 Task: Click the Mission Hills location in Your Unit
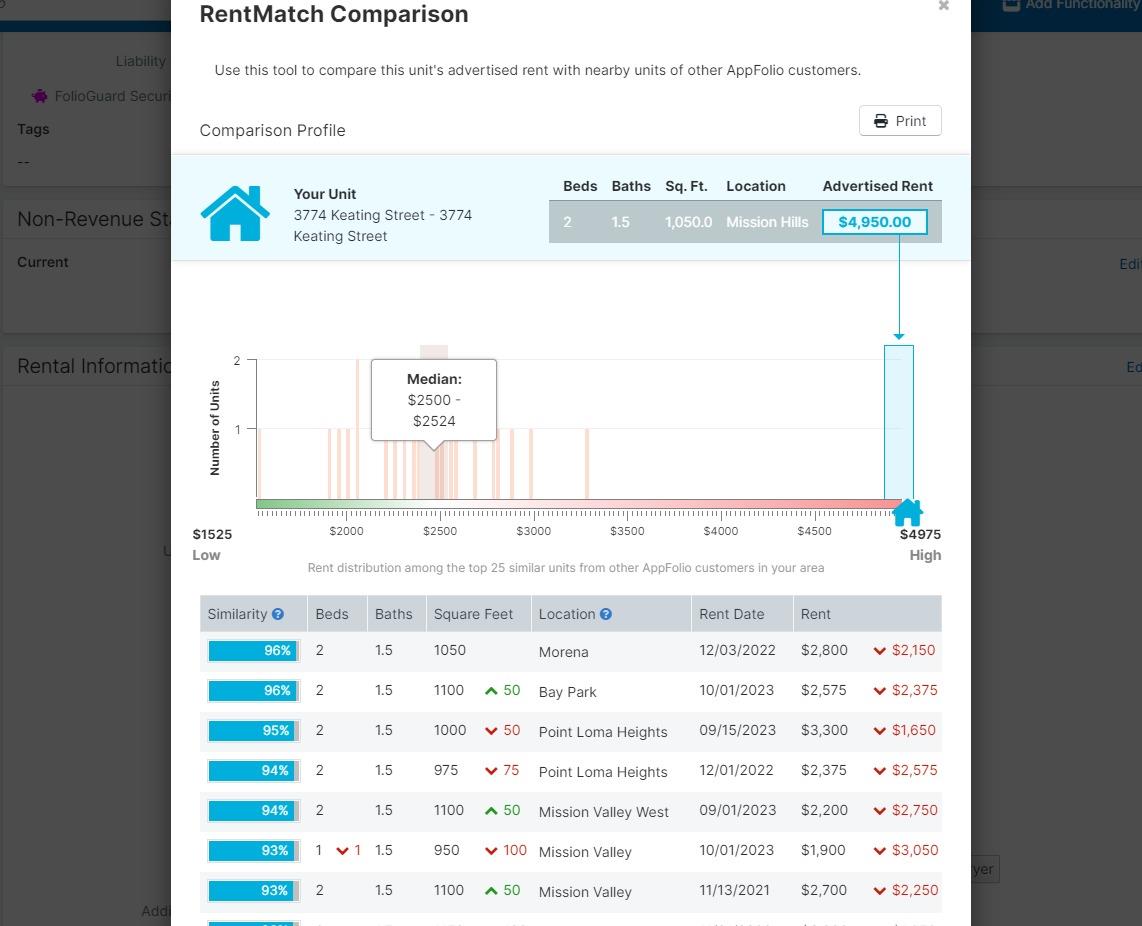coord(767,222)
